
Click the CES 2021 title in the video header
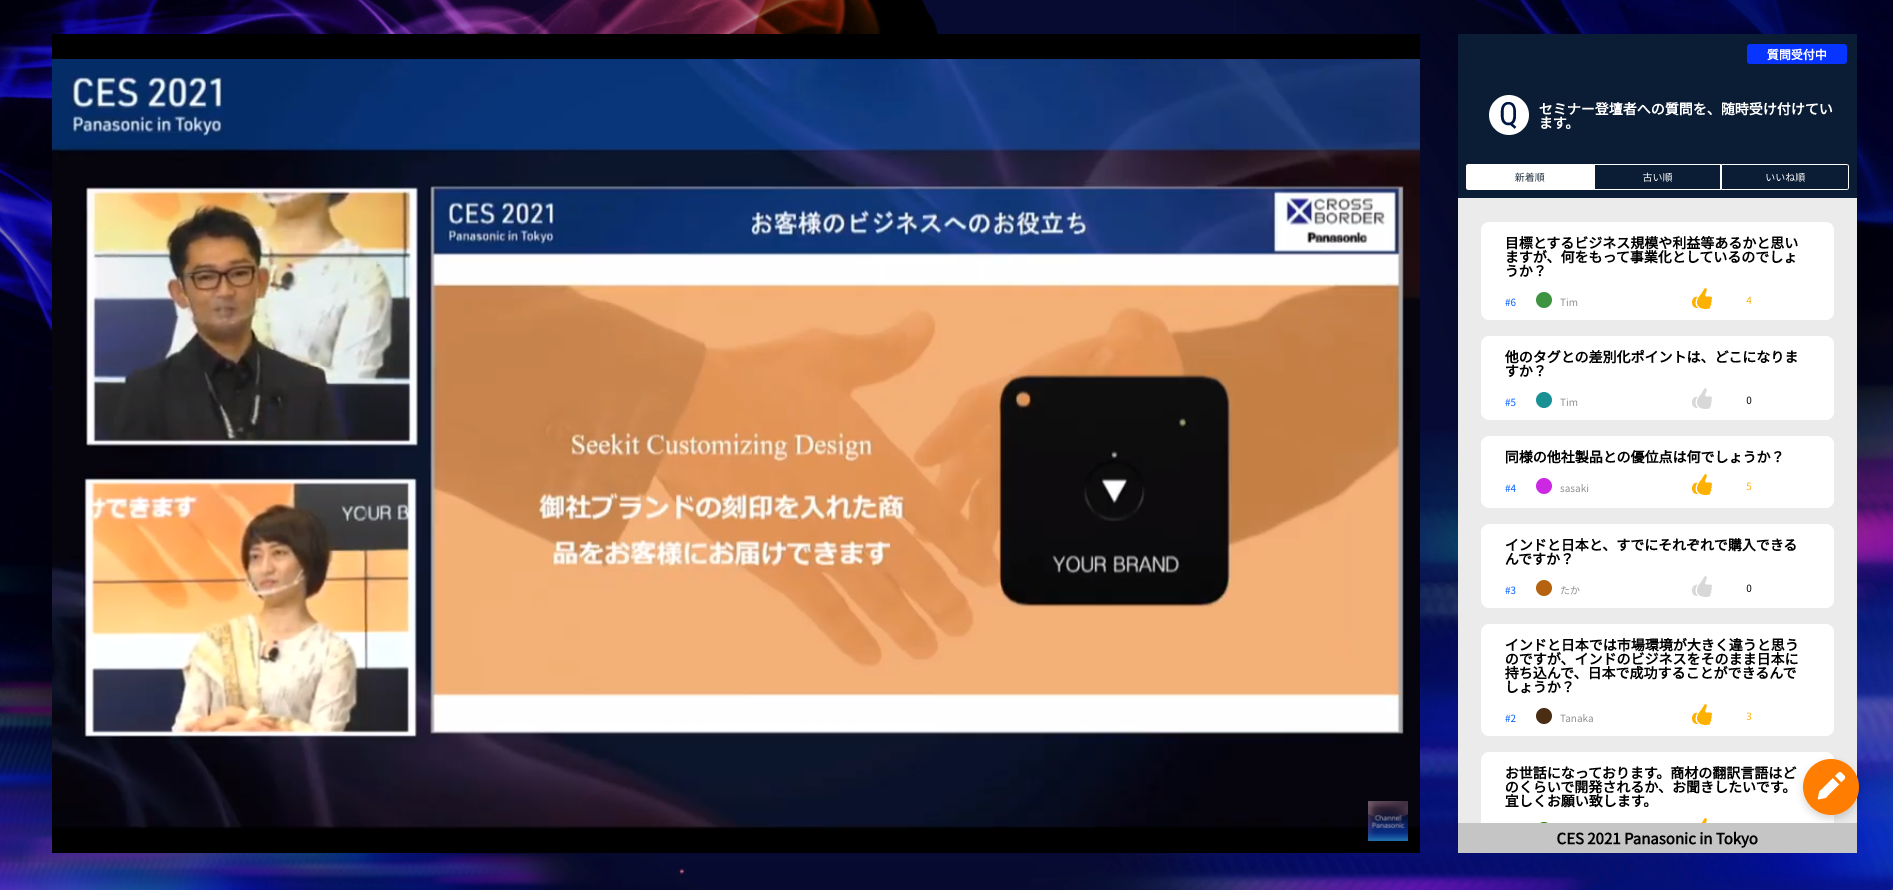point(148,93)
